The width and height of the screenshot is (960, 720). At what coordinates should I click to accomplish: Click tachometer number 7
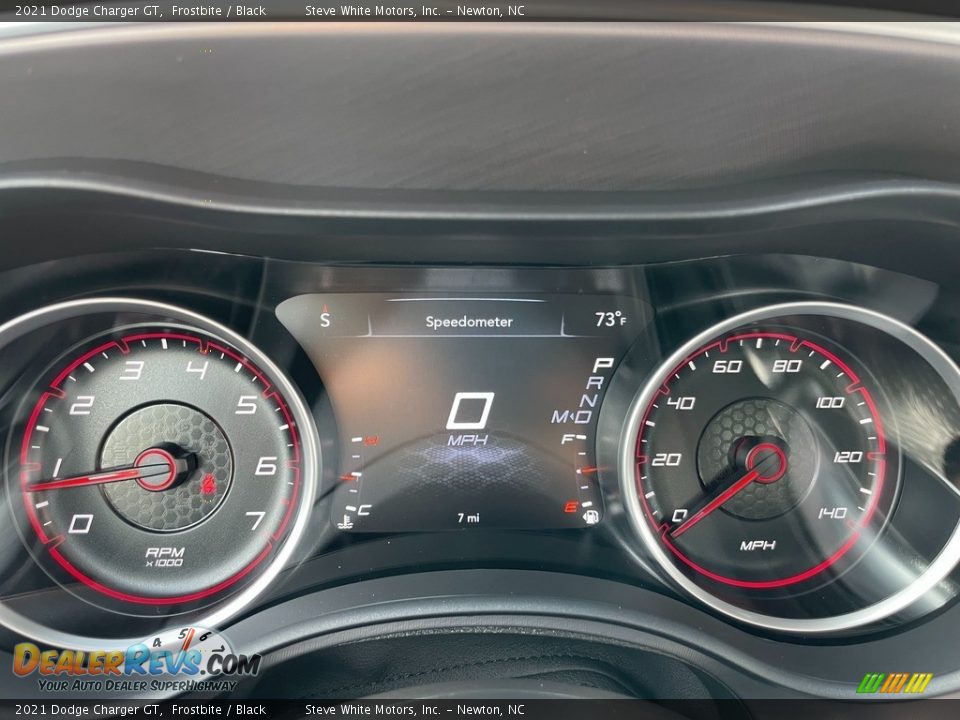(x=255, y=520)
